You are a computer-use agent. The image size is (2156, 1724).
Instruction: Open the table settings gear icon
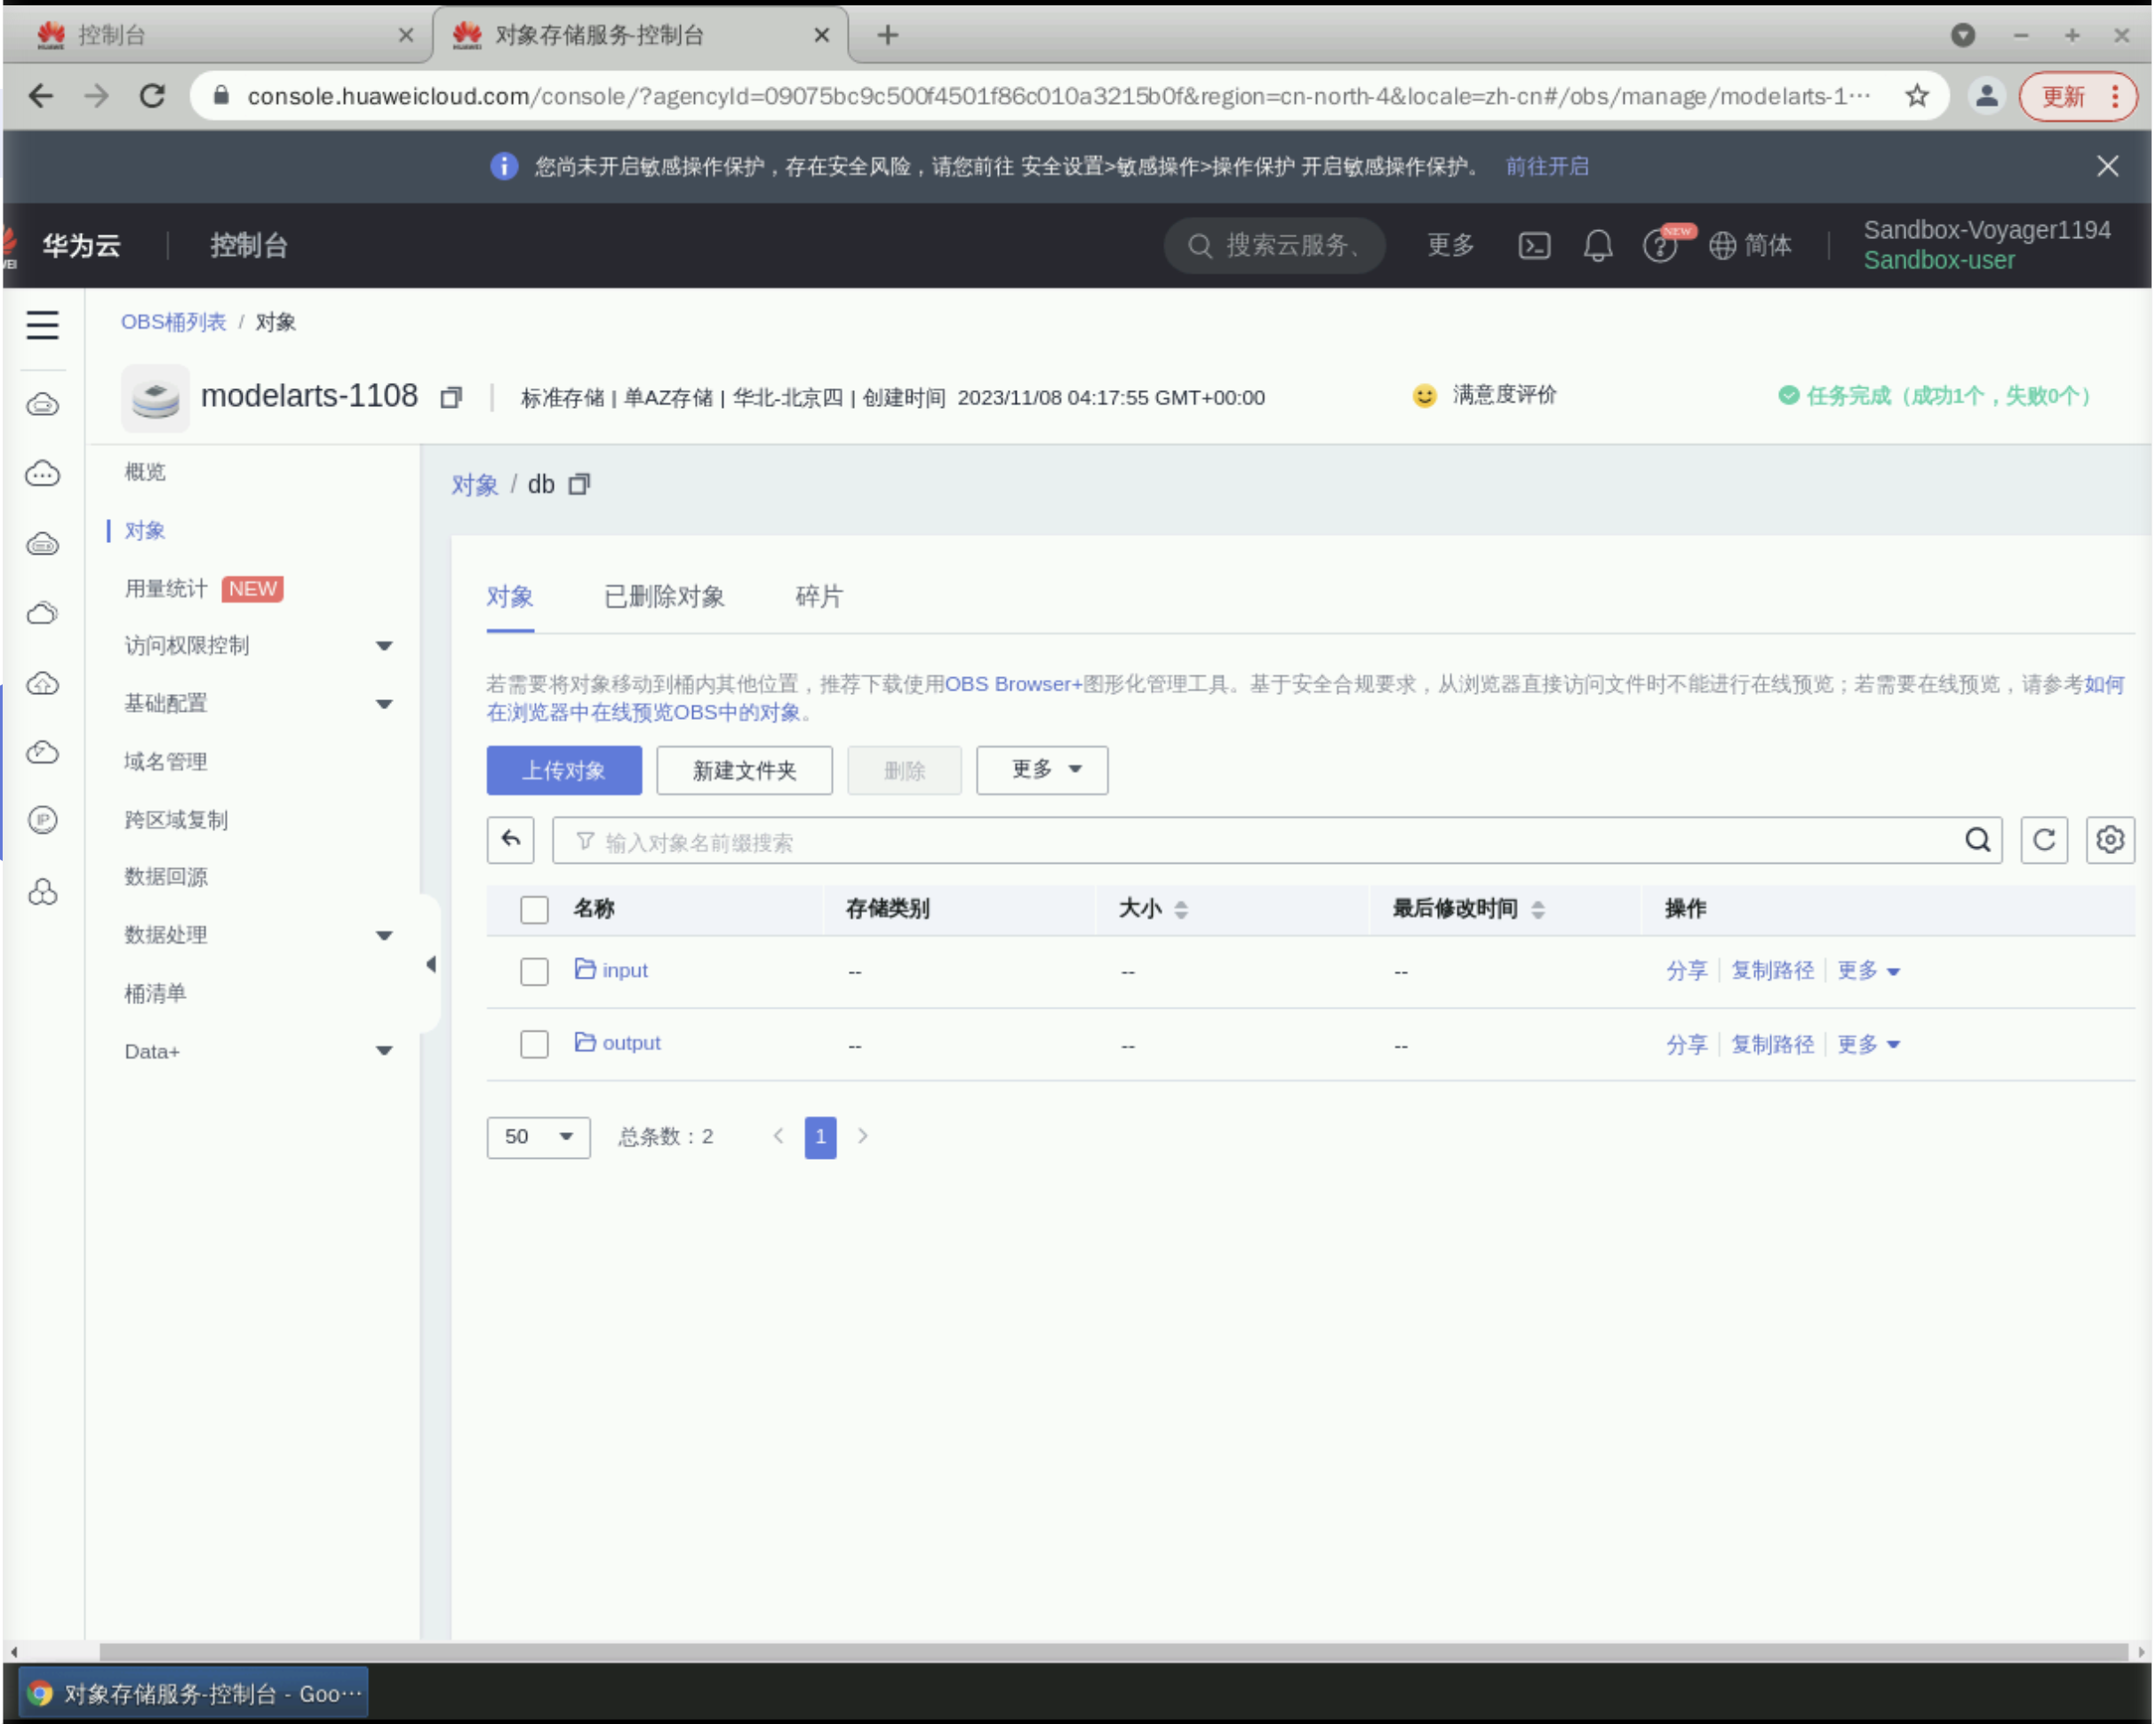(2109, 840)
